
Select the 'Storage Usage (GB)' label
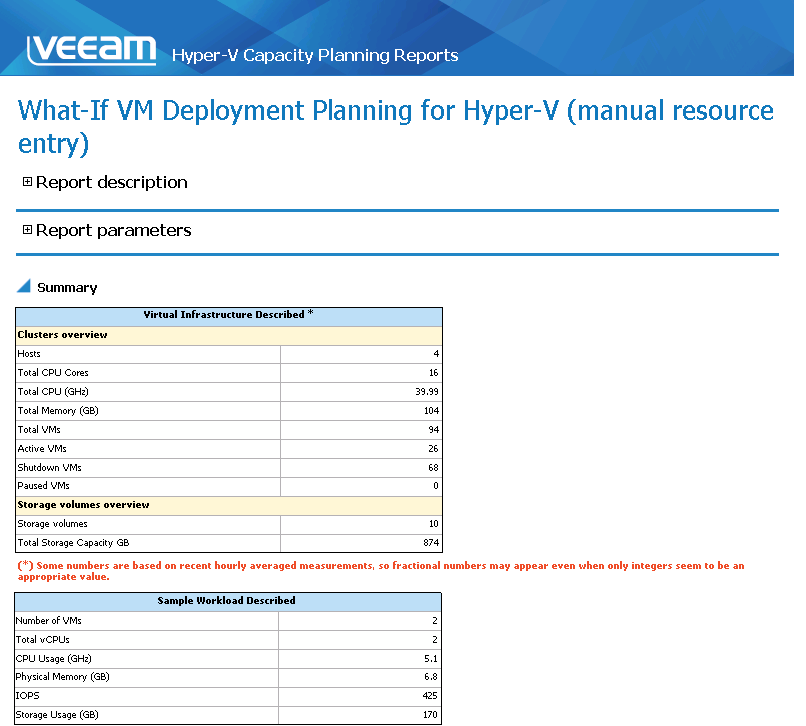pos(57,715)
